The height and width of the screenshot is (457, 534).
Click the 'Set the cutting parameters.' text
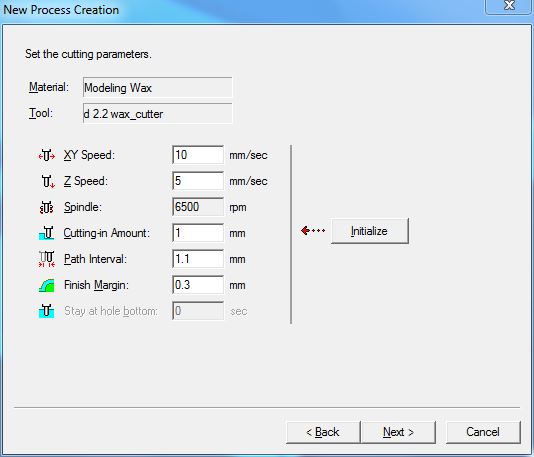88,54
